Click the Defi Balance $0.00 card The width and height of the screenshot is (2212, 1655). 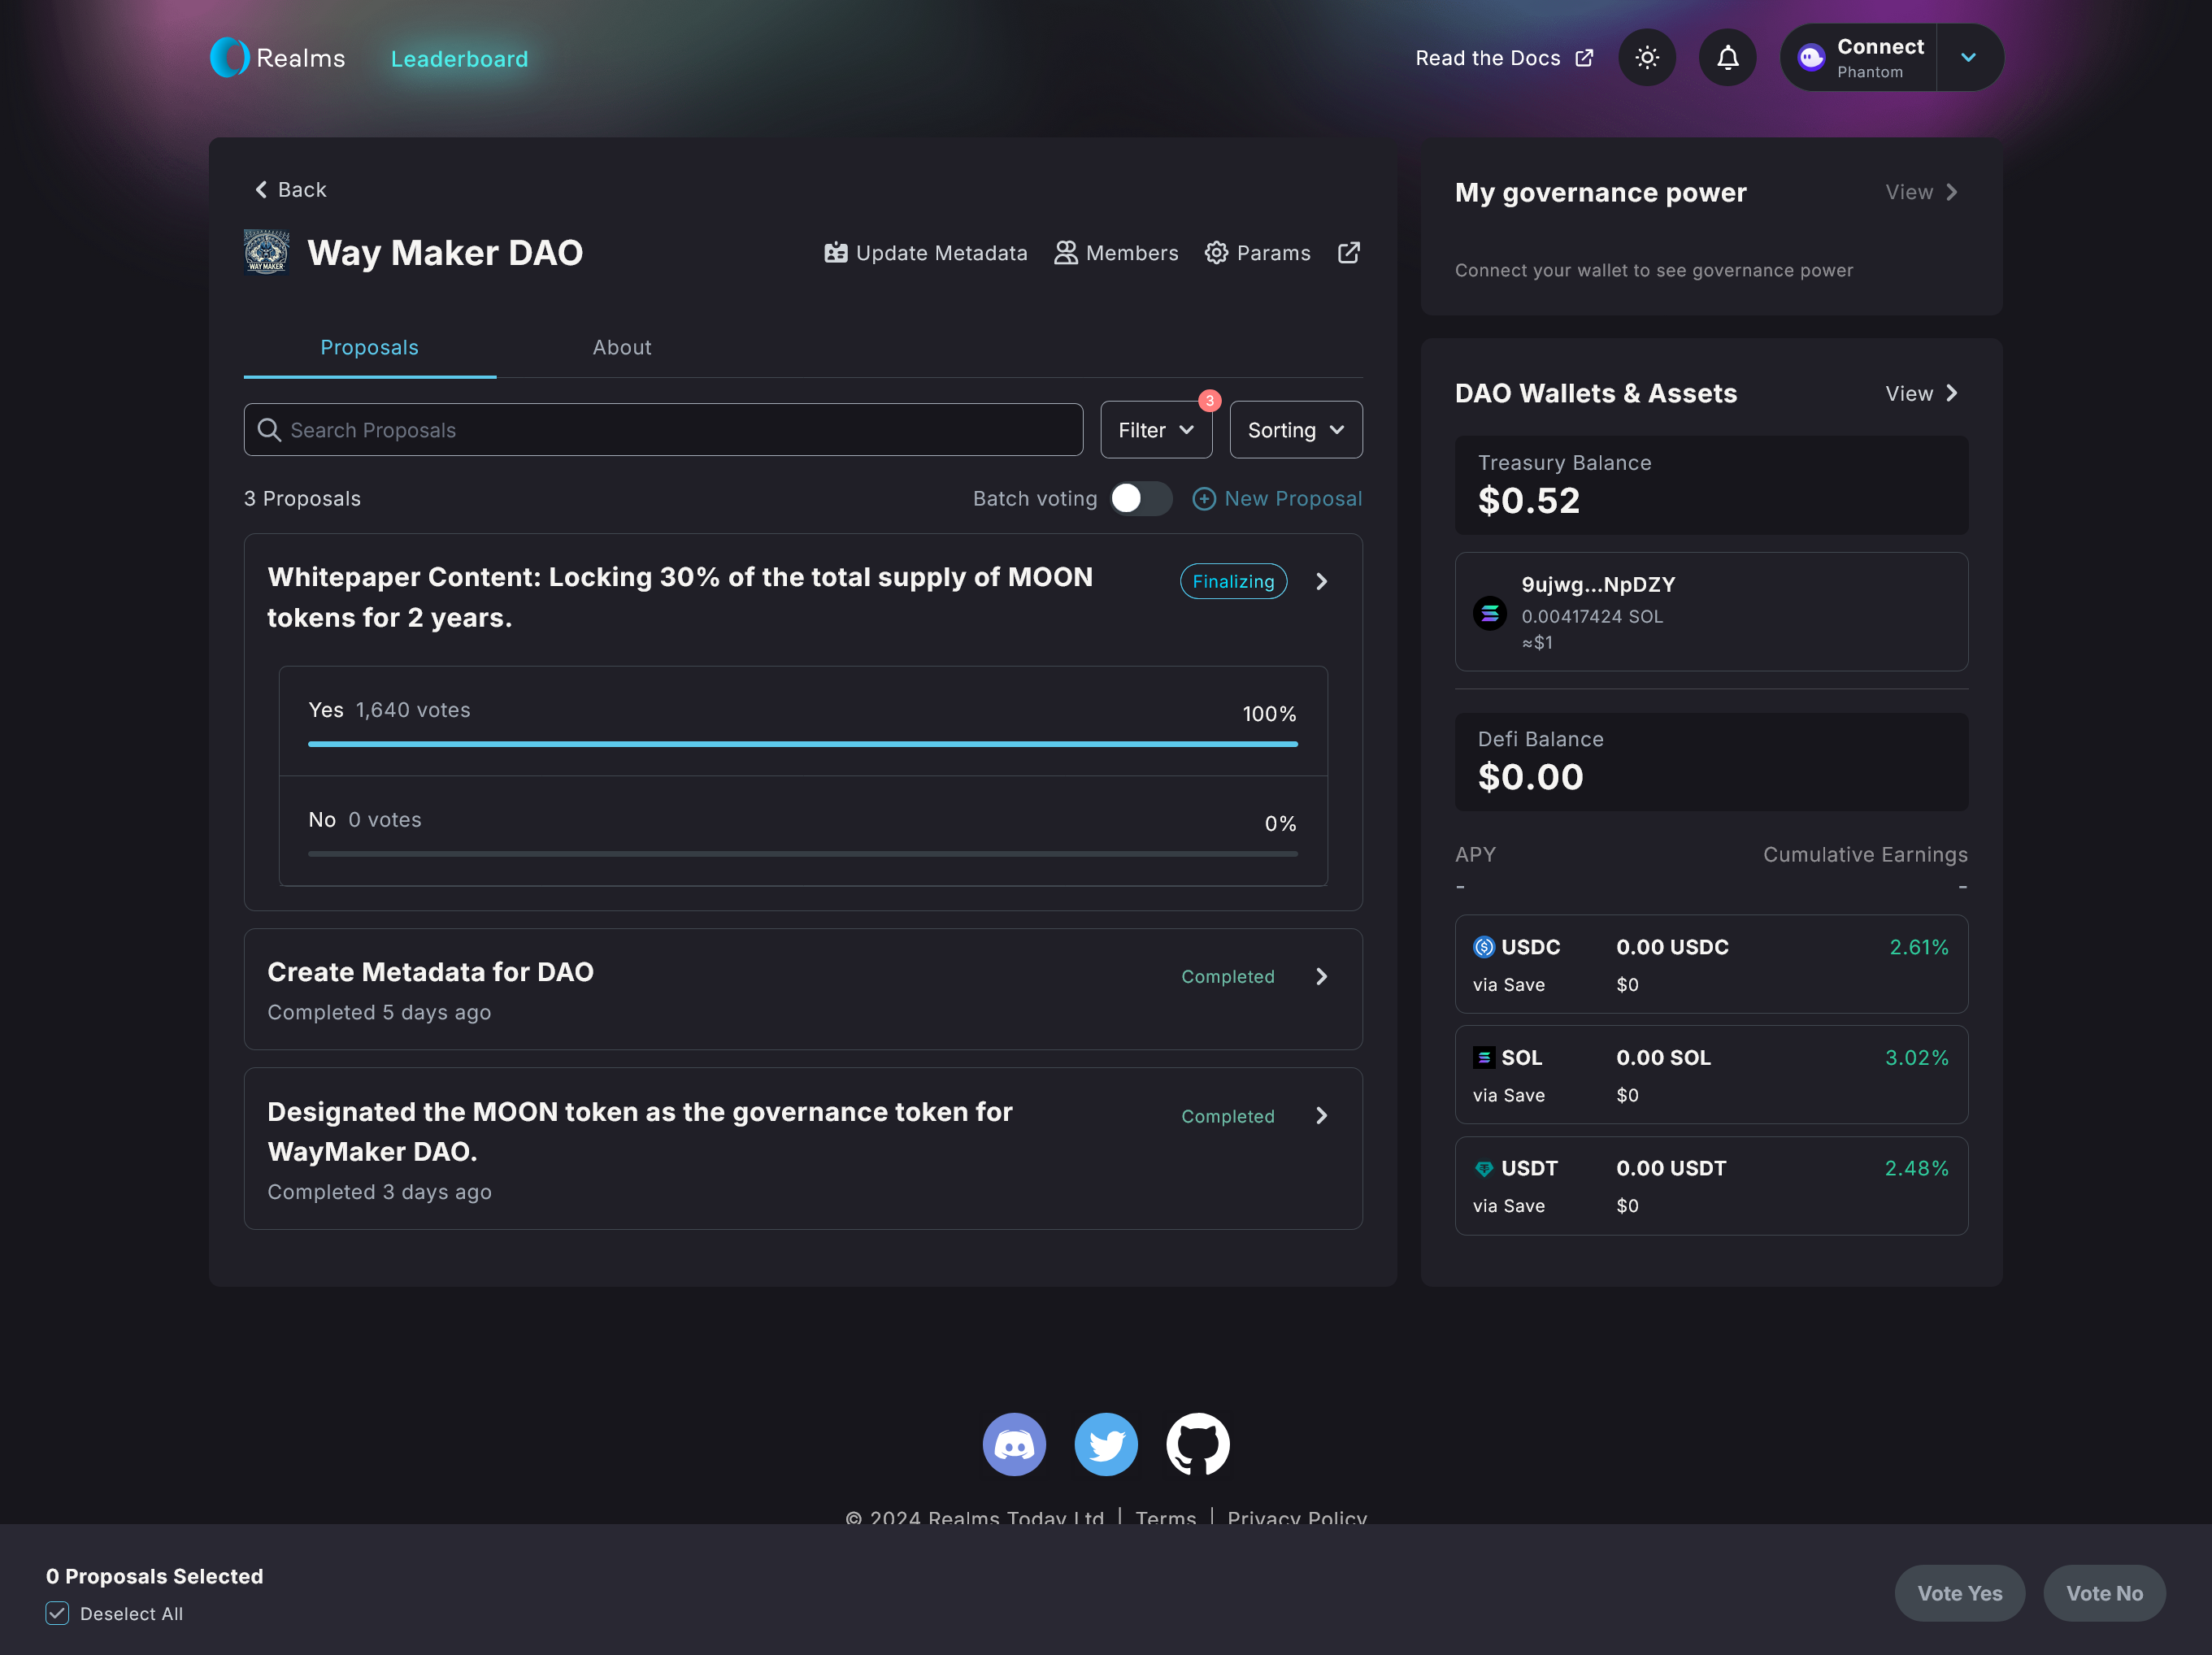coord(1711,762)
